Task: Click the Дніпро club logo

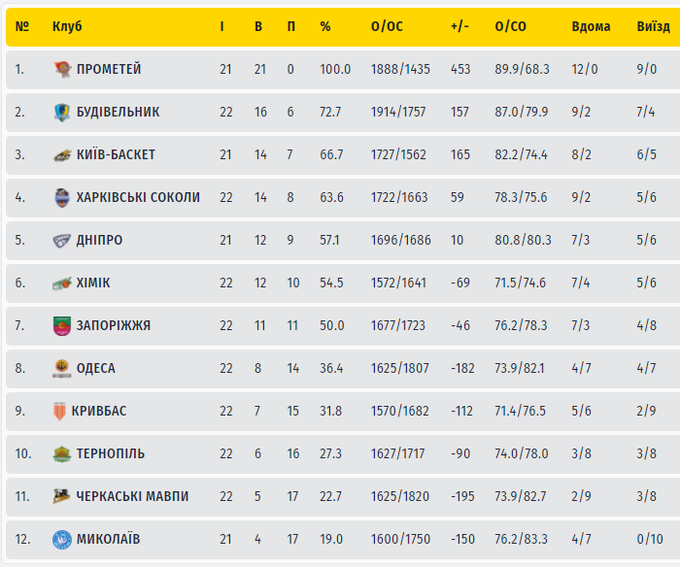Action: tap(62, 241)
